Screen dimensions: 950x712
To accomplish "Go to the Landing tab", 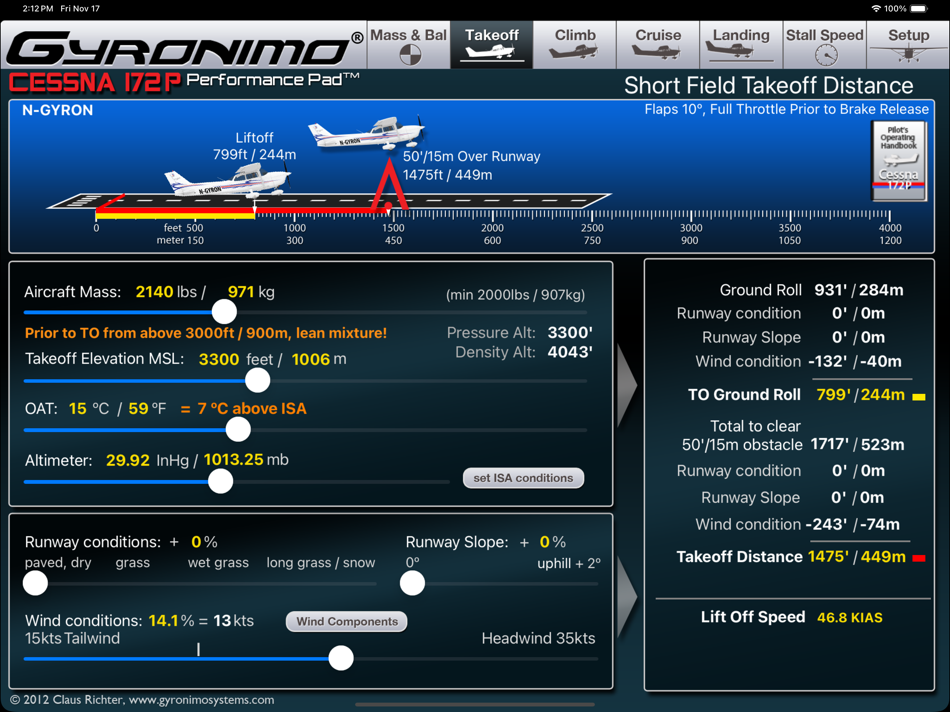I will click(x=741, y=45).
